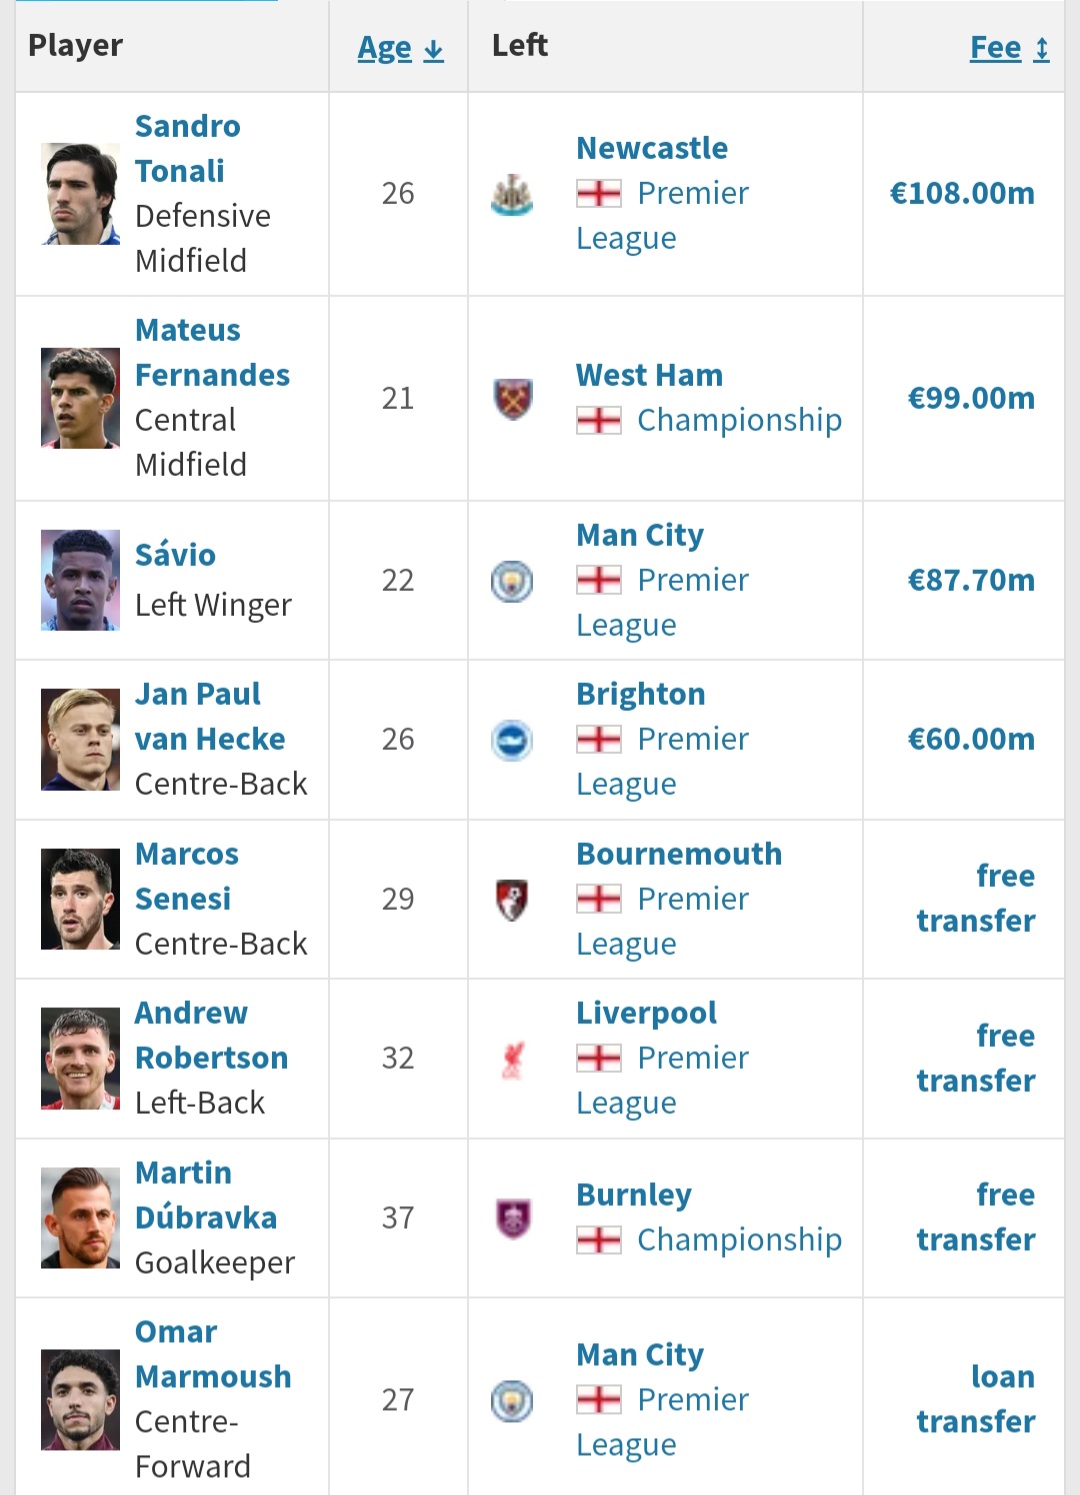Screen dimensions: 1080x1495
Task: Open Martin Dúbravka player page
Action: coord(206,1195)
